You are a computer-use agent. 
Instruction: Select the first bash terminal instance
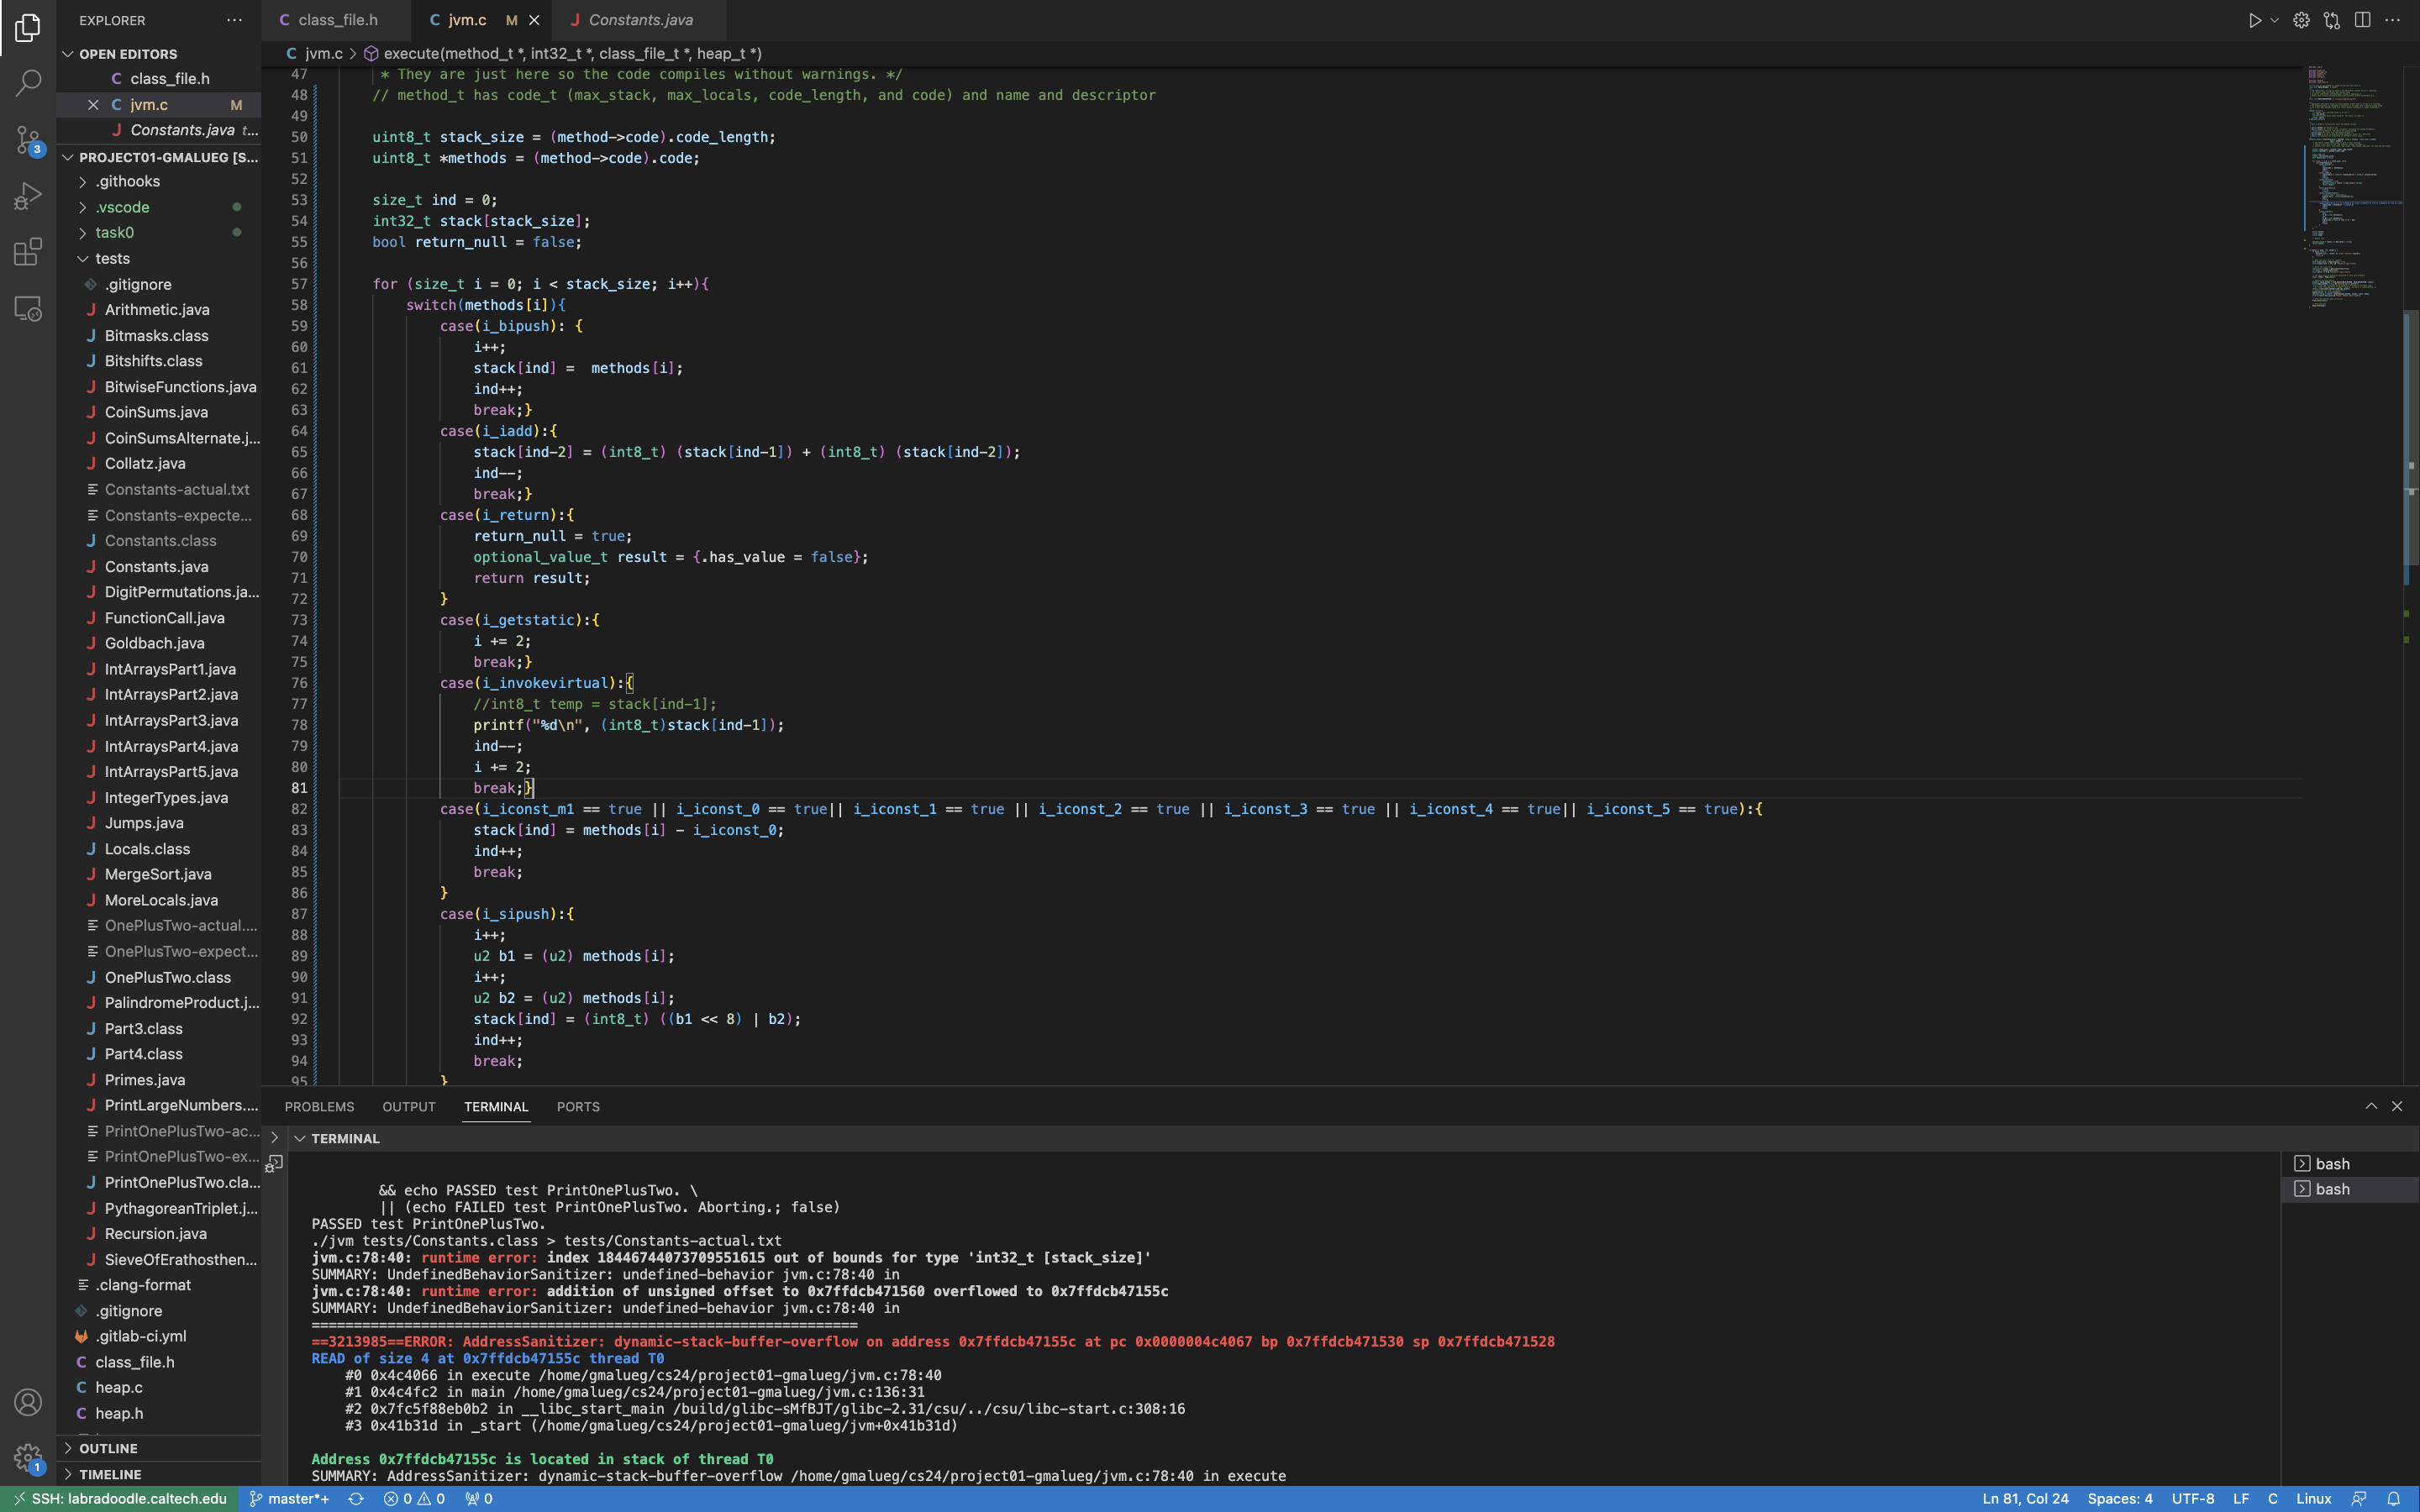click(2331, 1163)
